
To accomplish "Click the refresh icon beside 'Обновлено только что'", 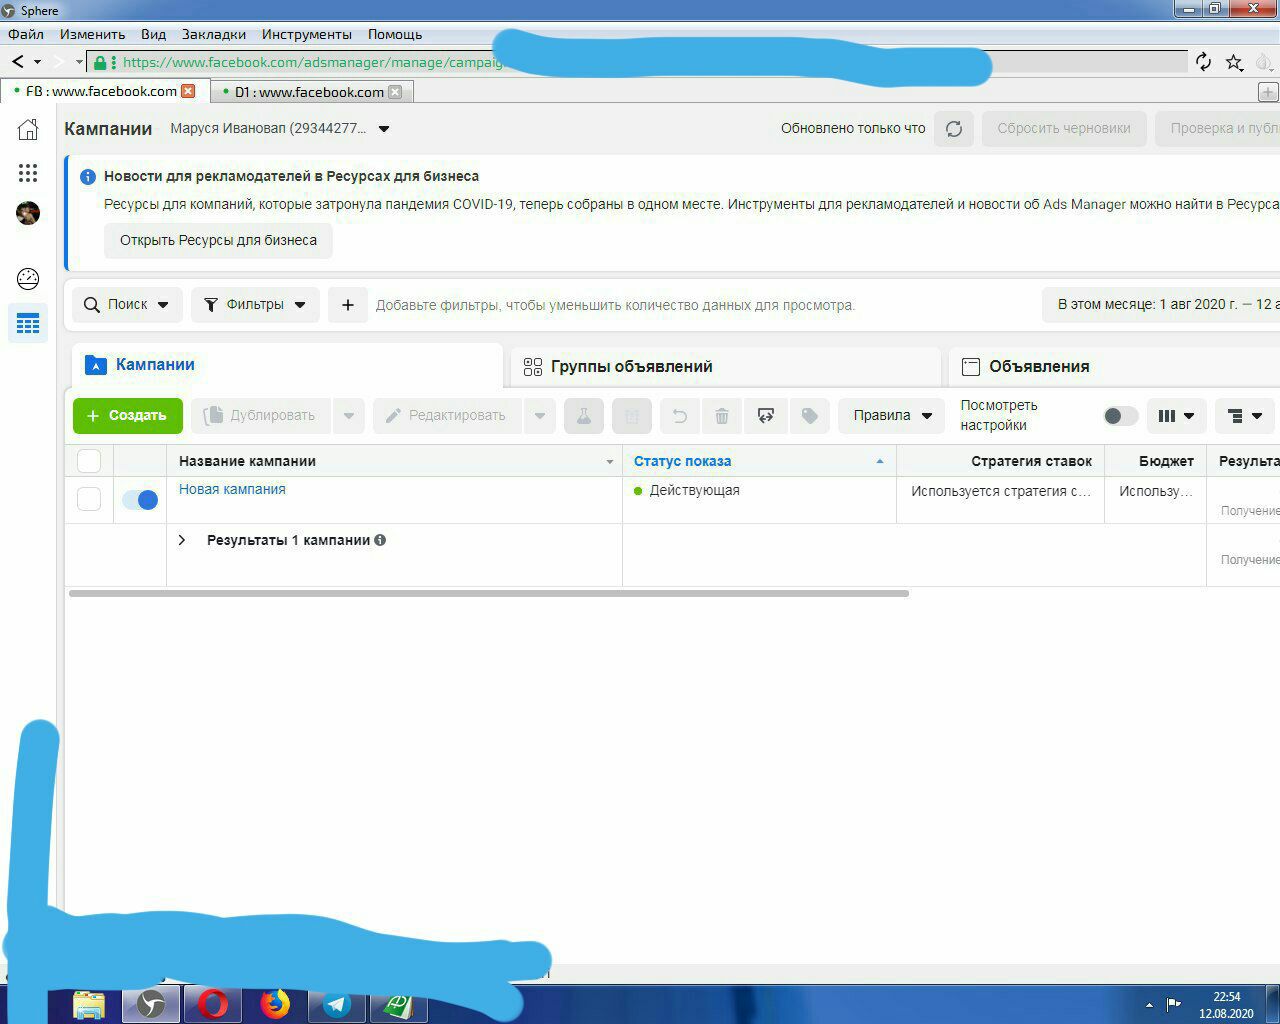I will (954, 128).
